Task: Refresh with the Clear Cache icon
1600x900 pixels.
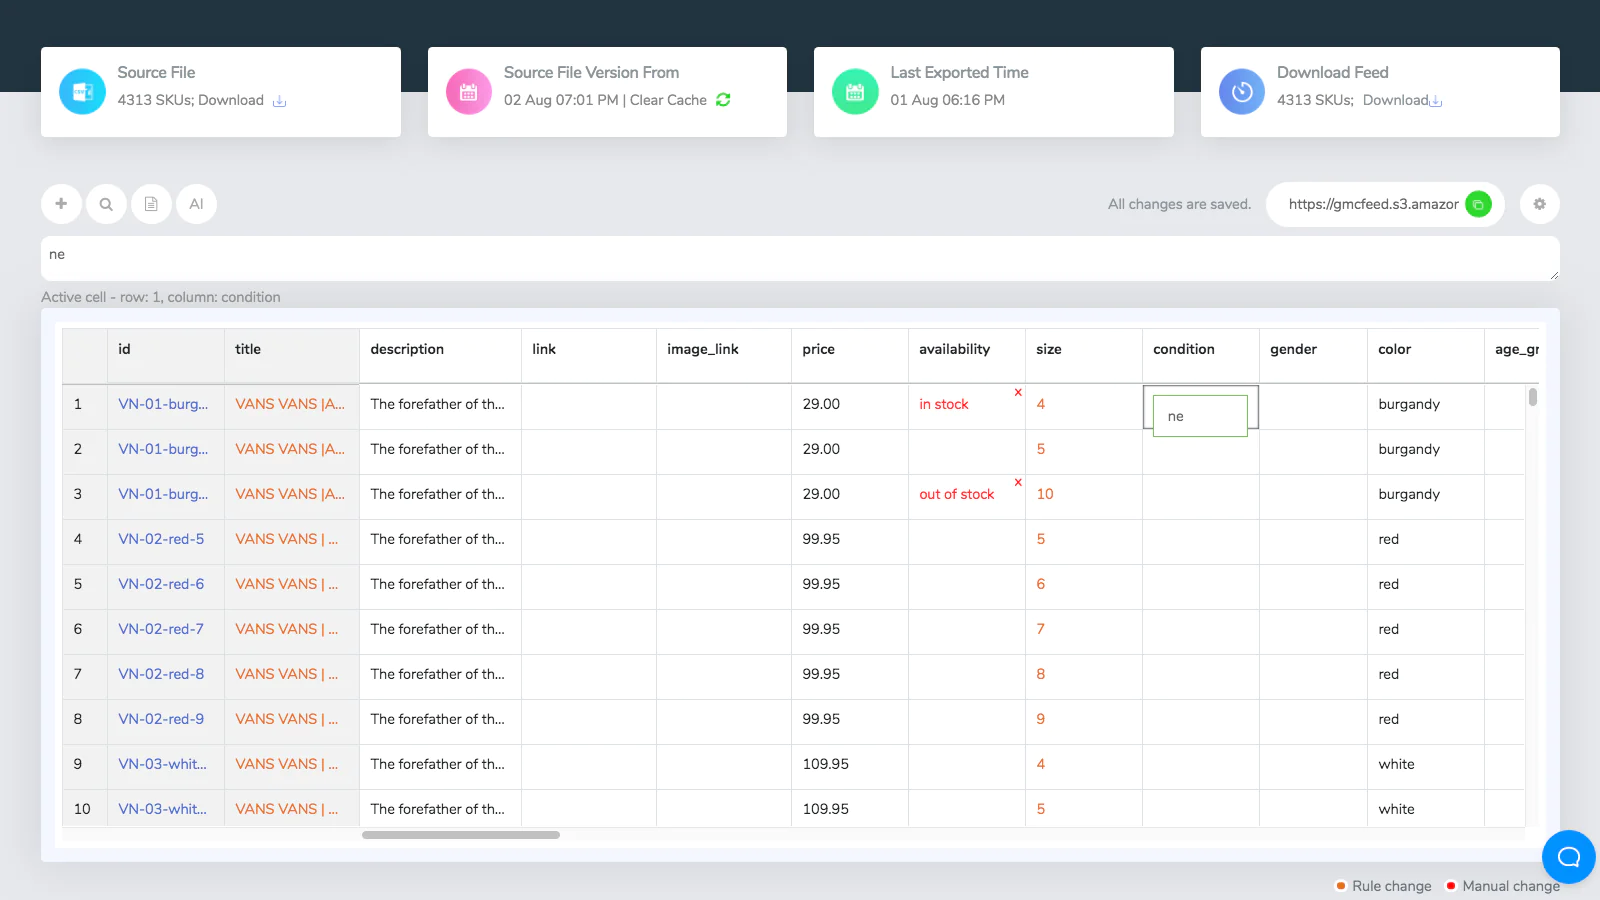Action: (723, 100)
